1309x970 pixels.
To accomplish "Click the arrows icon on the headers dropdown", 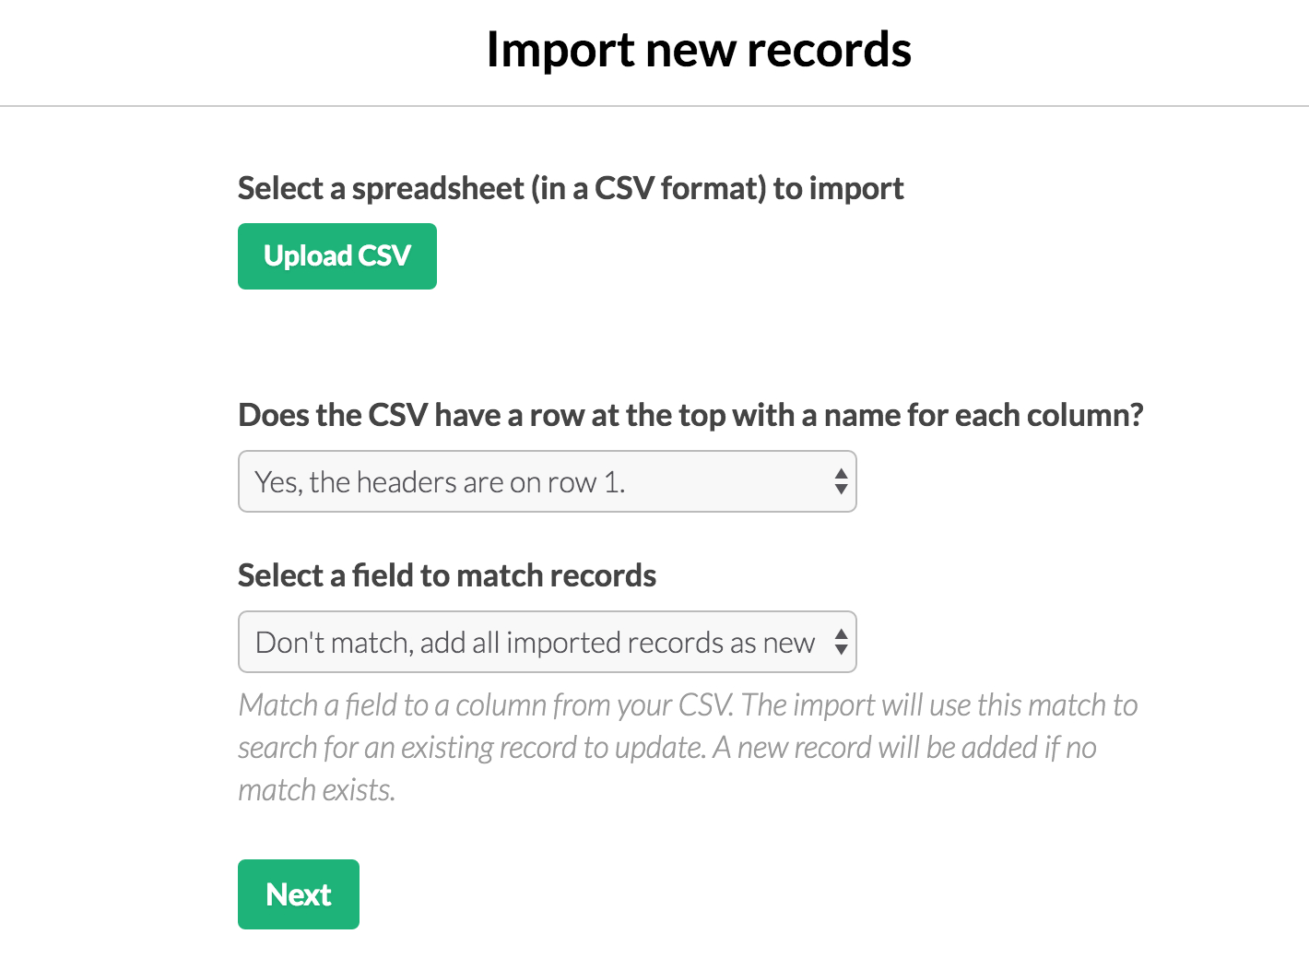I will pos(841,482).
